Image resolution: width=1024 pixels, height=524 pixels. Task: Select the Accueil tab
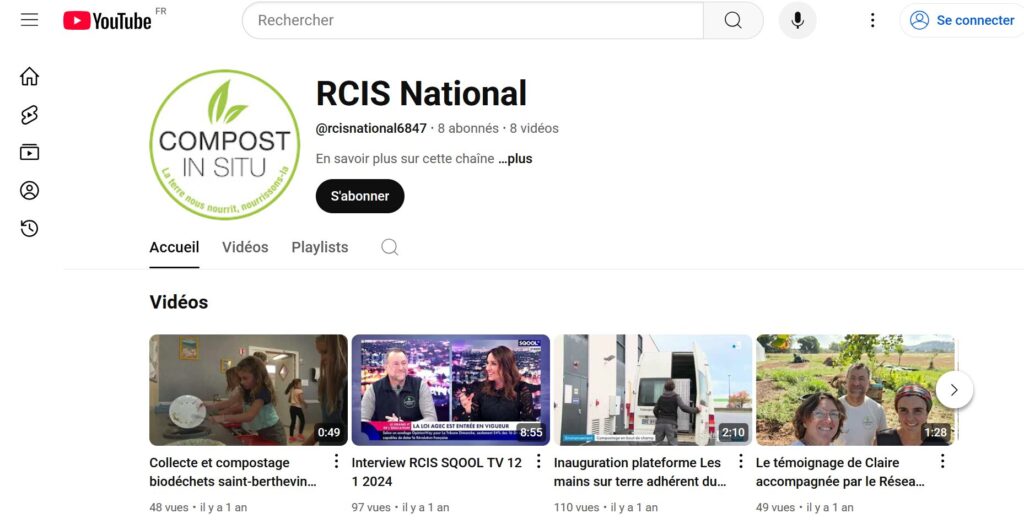coord(174,248)
